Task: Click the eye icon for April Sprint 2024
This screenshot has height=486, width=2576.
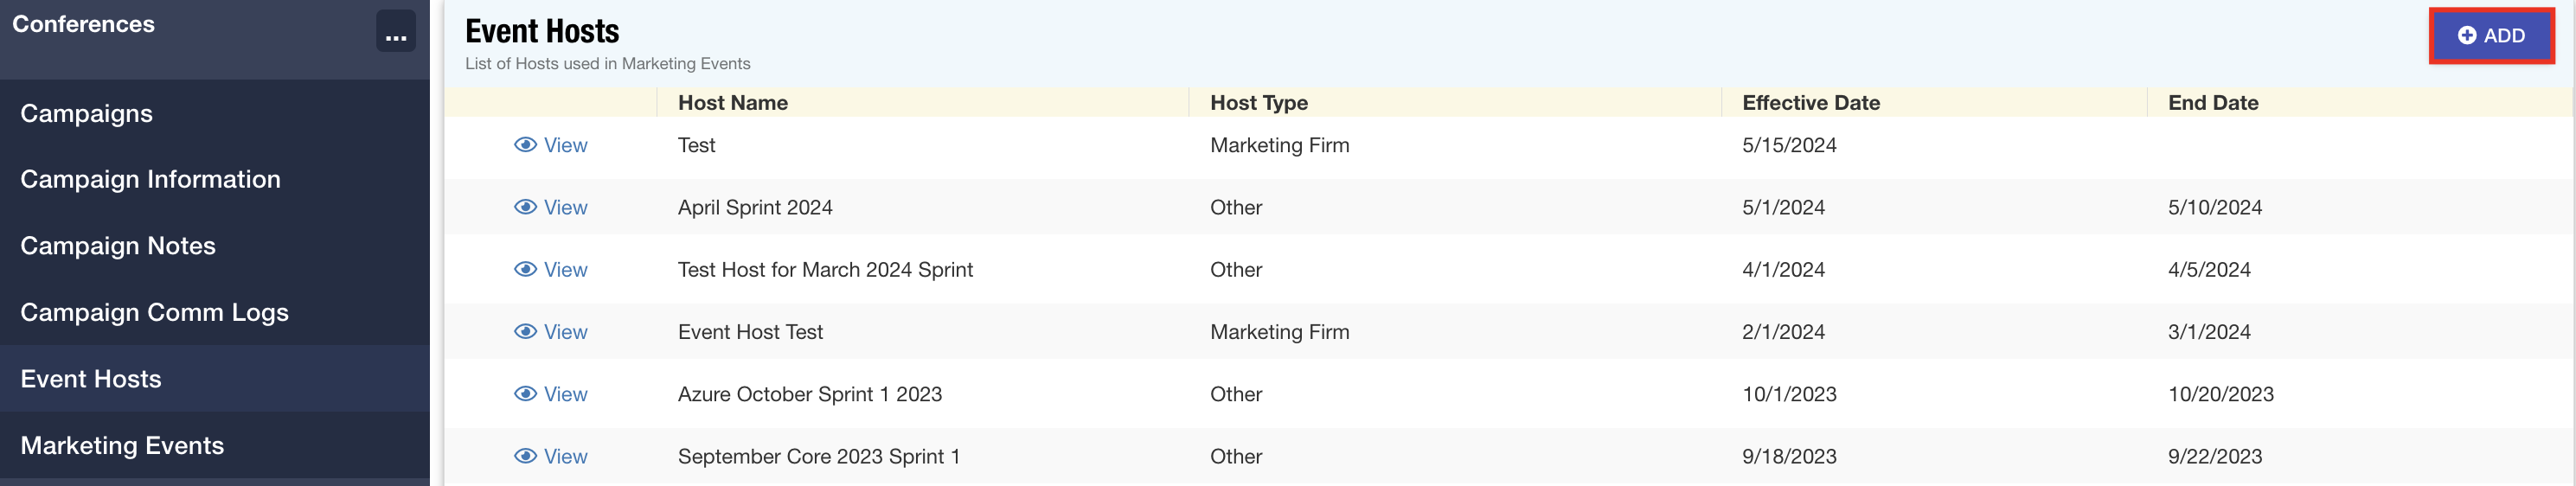Action: [x=525, y=207]
